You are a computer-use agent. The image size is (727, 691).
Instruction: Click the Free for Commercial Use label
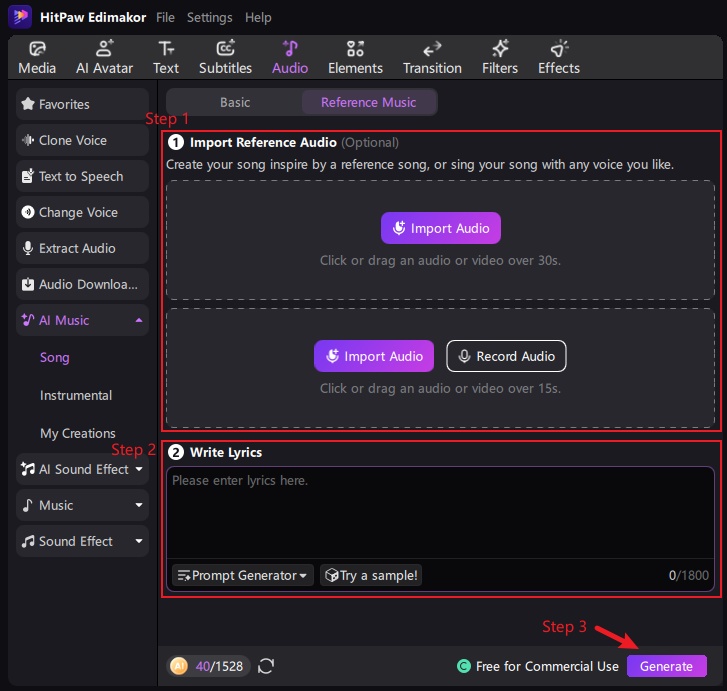(547, 666)
